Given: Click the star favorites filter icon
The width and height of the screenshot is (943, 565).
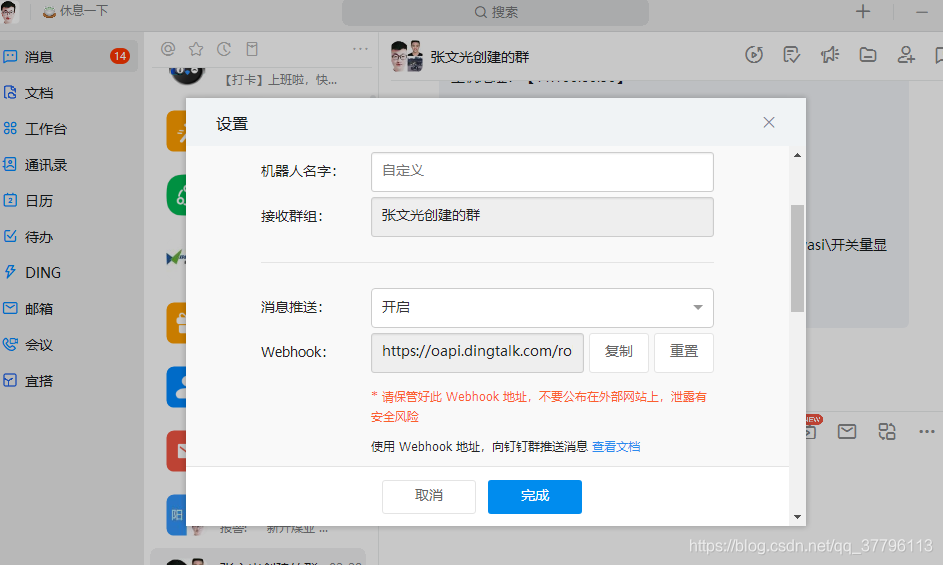Looking at the screenshot, I should pyautogui.click(x=196, y=49).
